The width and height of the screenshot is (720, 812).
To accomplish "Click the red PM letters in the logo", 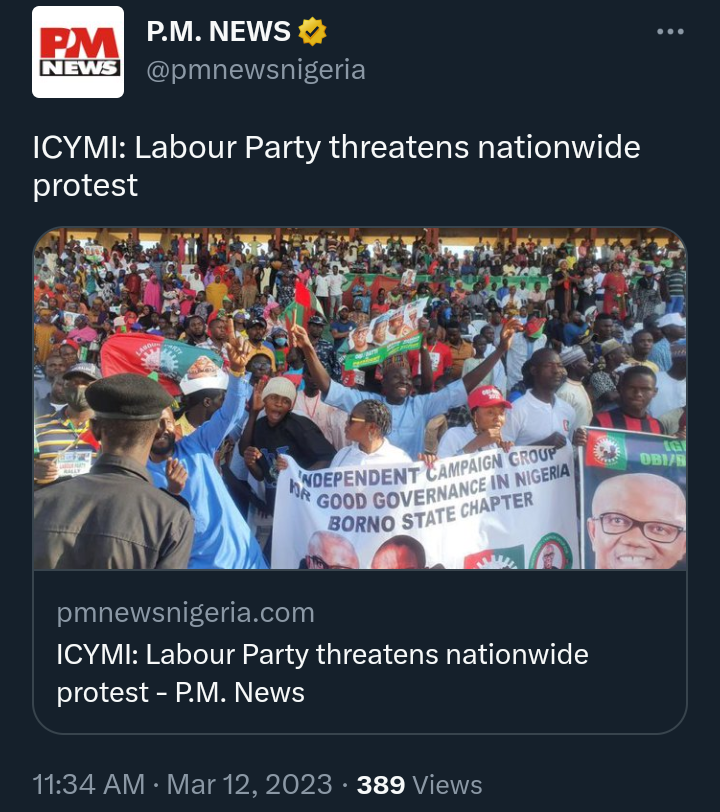I will tap(79, 42).
